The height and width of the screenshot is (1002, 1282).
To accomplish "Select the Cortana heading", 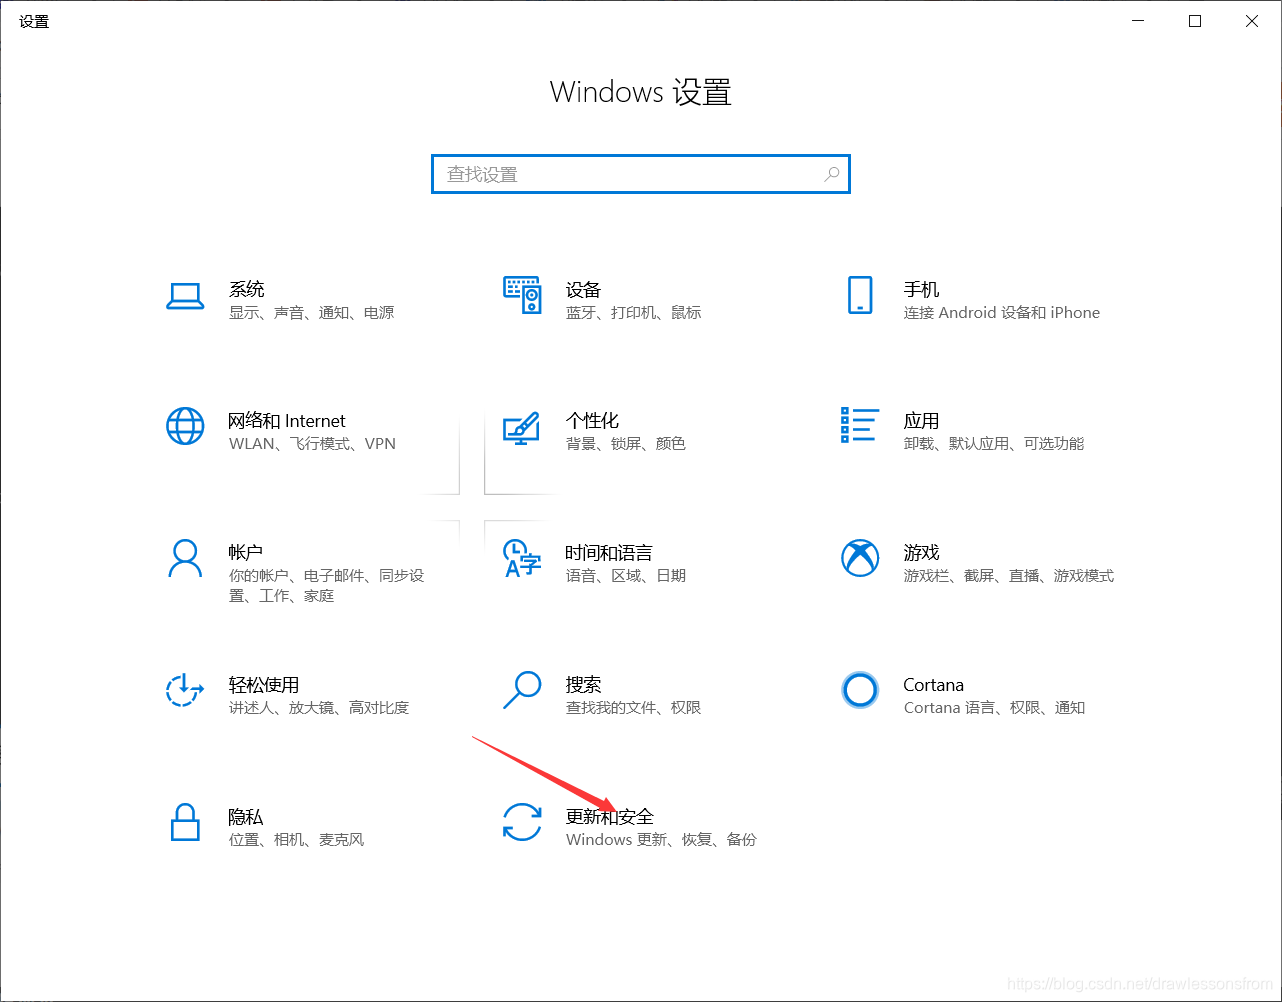I will click(x=933, y=685).
